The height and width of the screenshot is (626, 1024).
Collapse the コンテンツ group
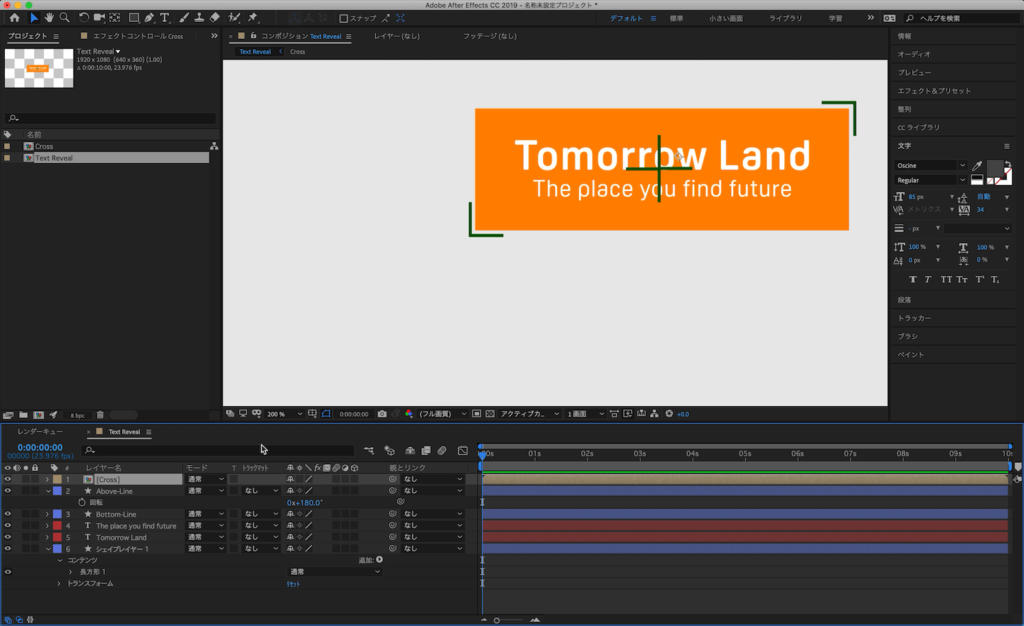pyautogui.click(x=59, y=560)
